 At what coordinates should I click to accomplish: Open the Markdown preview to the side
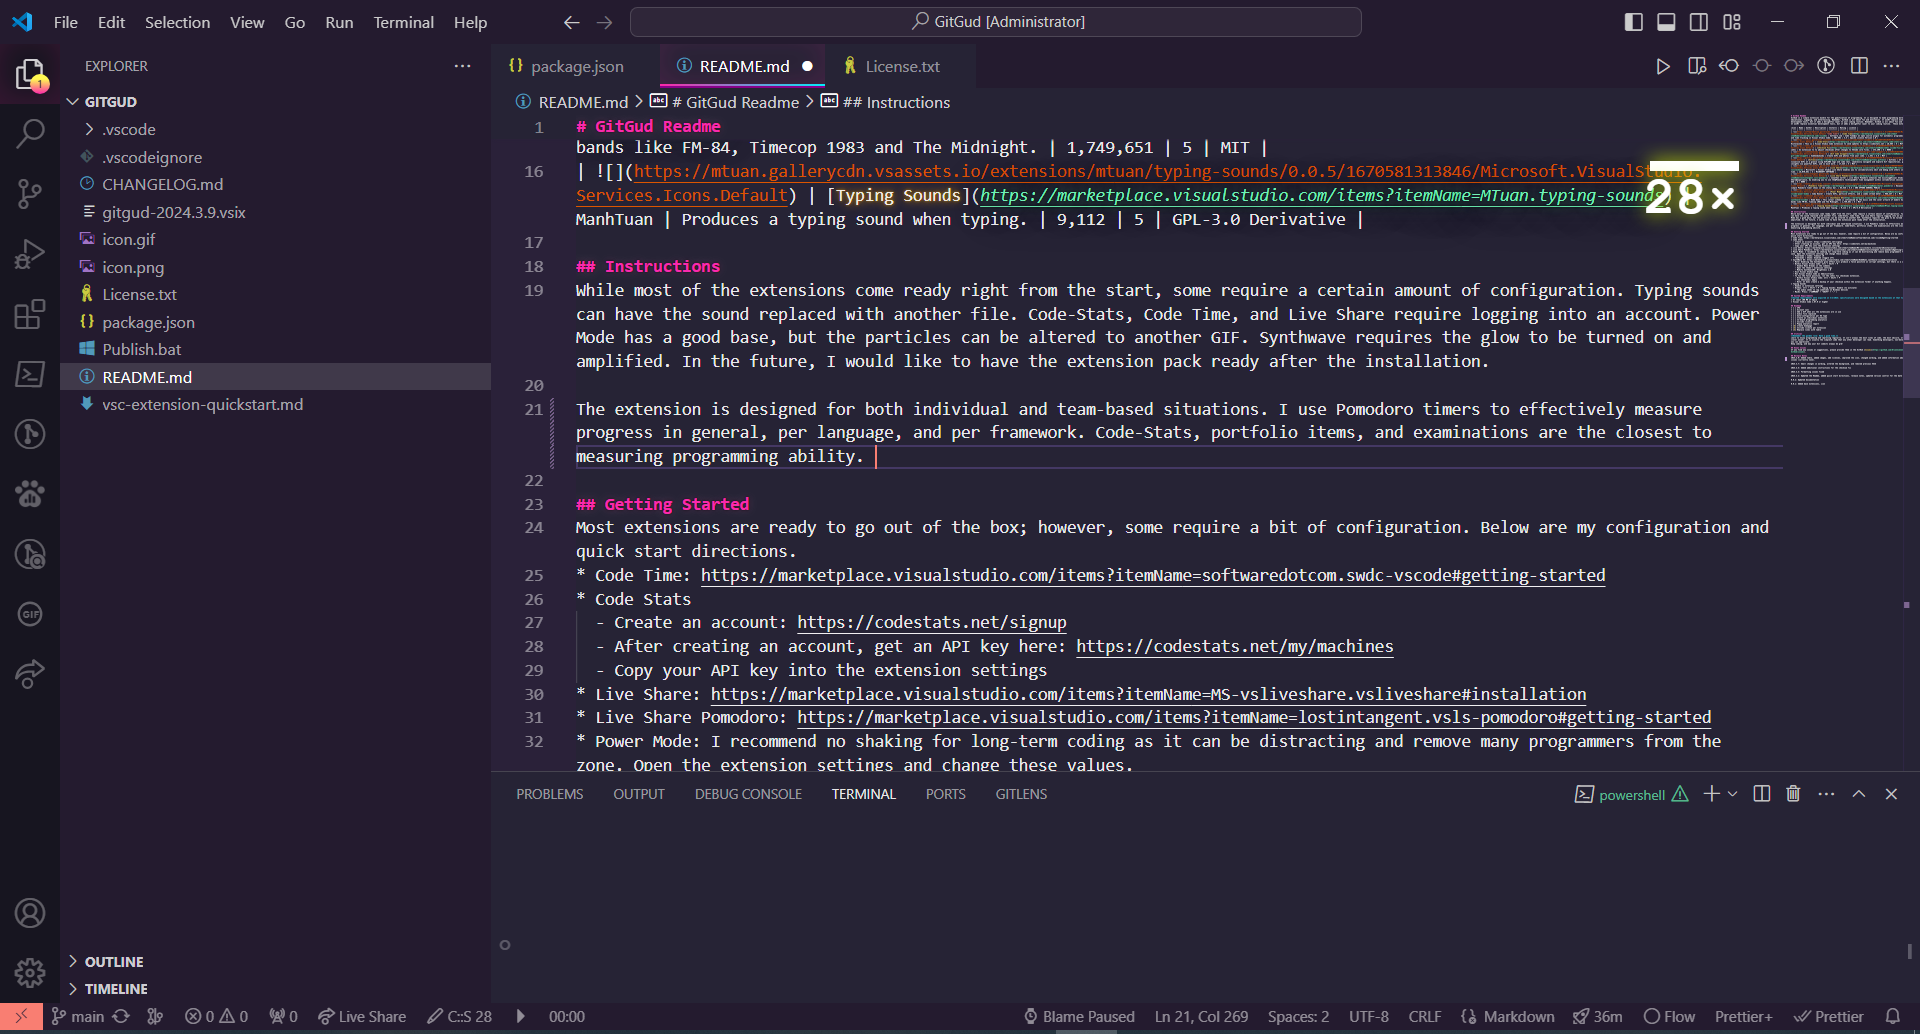click(x=1696, y=66)
